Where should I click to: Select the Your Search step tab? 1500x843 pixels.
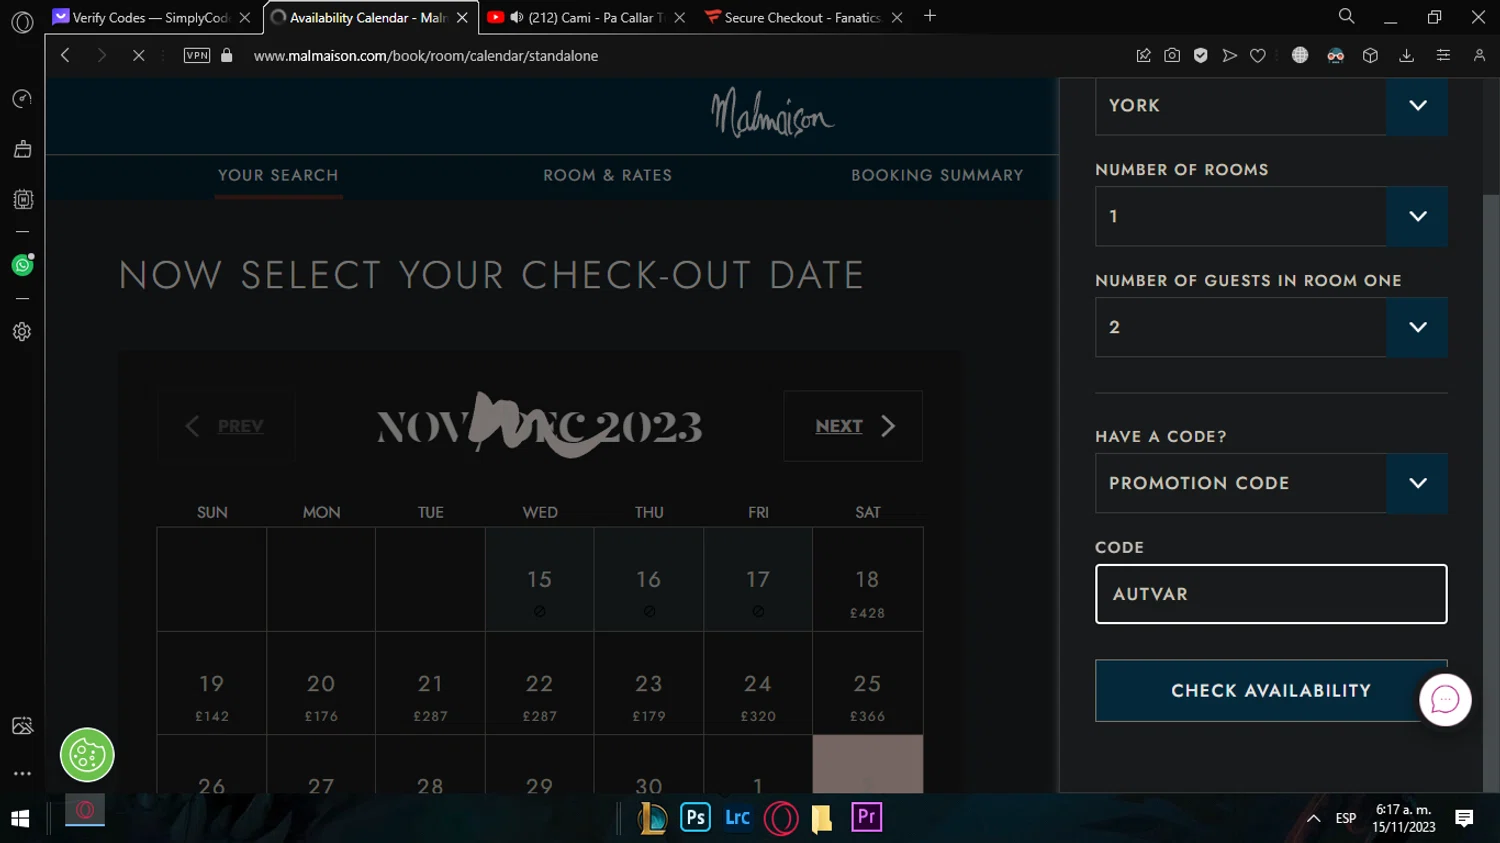point(278,175)
